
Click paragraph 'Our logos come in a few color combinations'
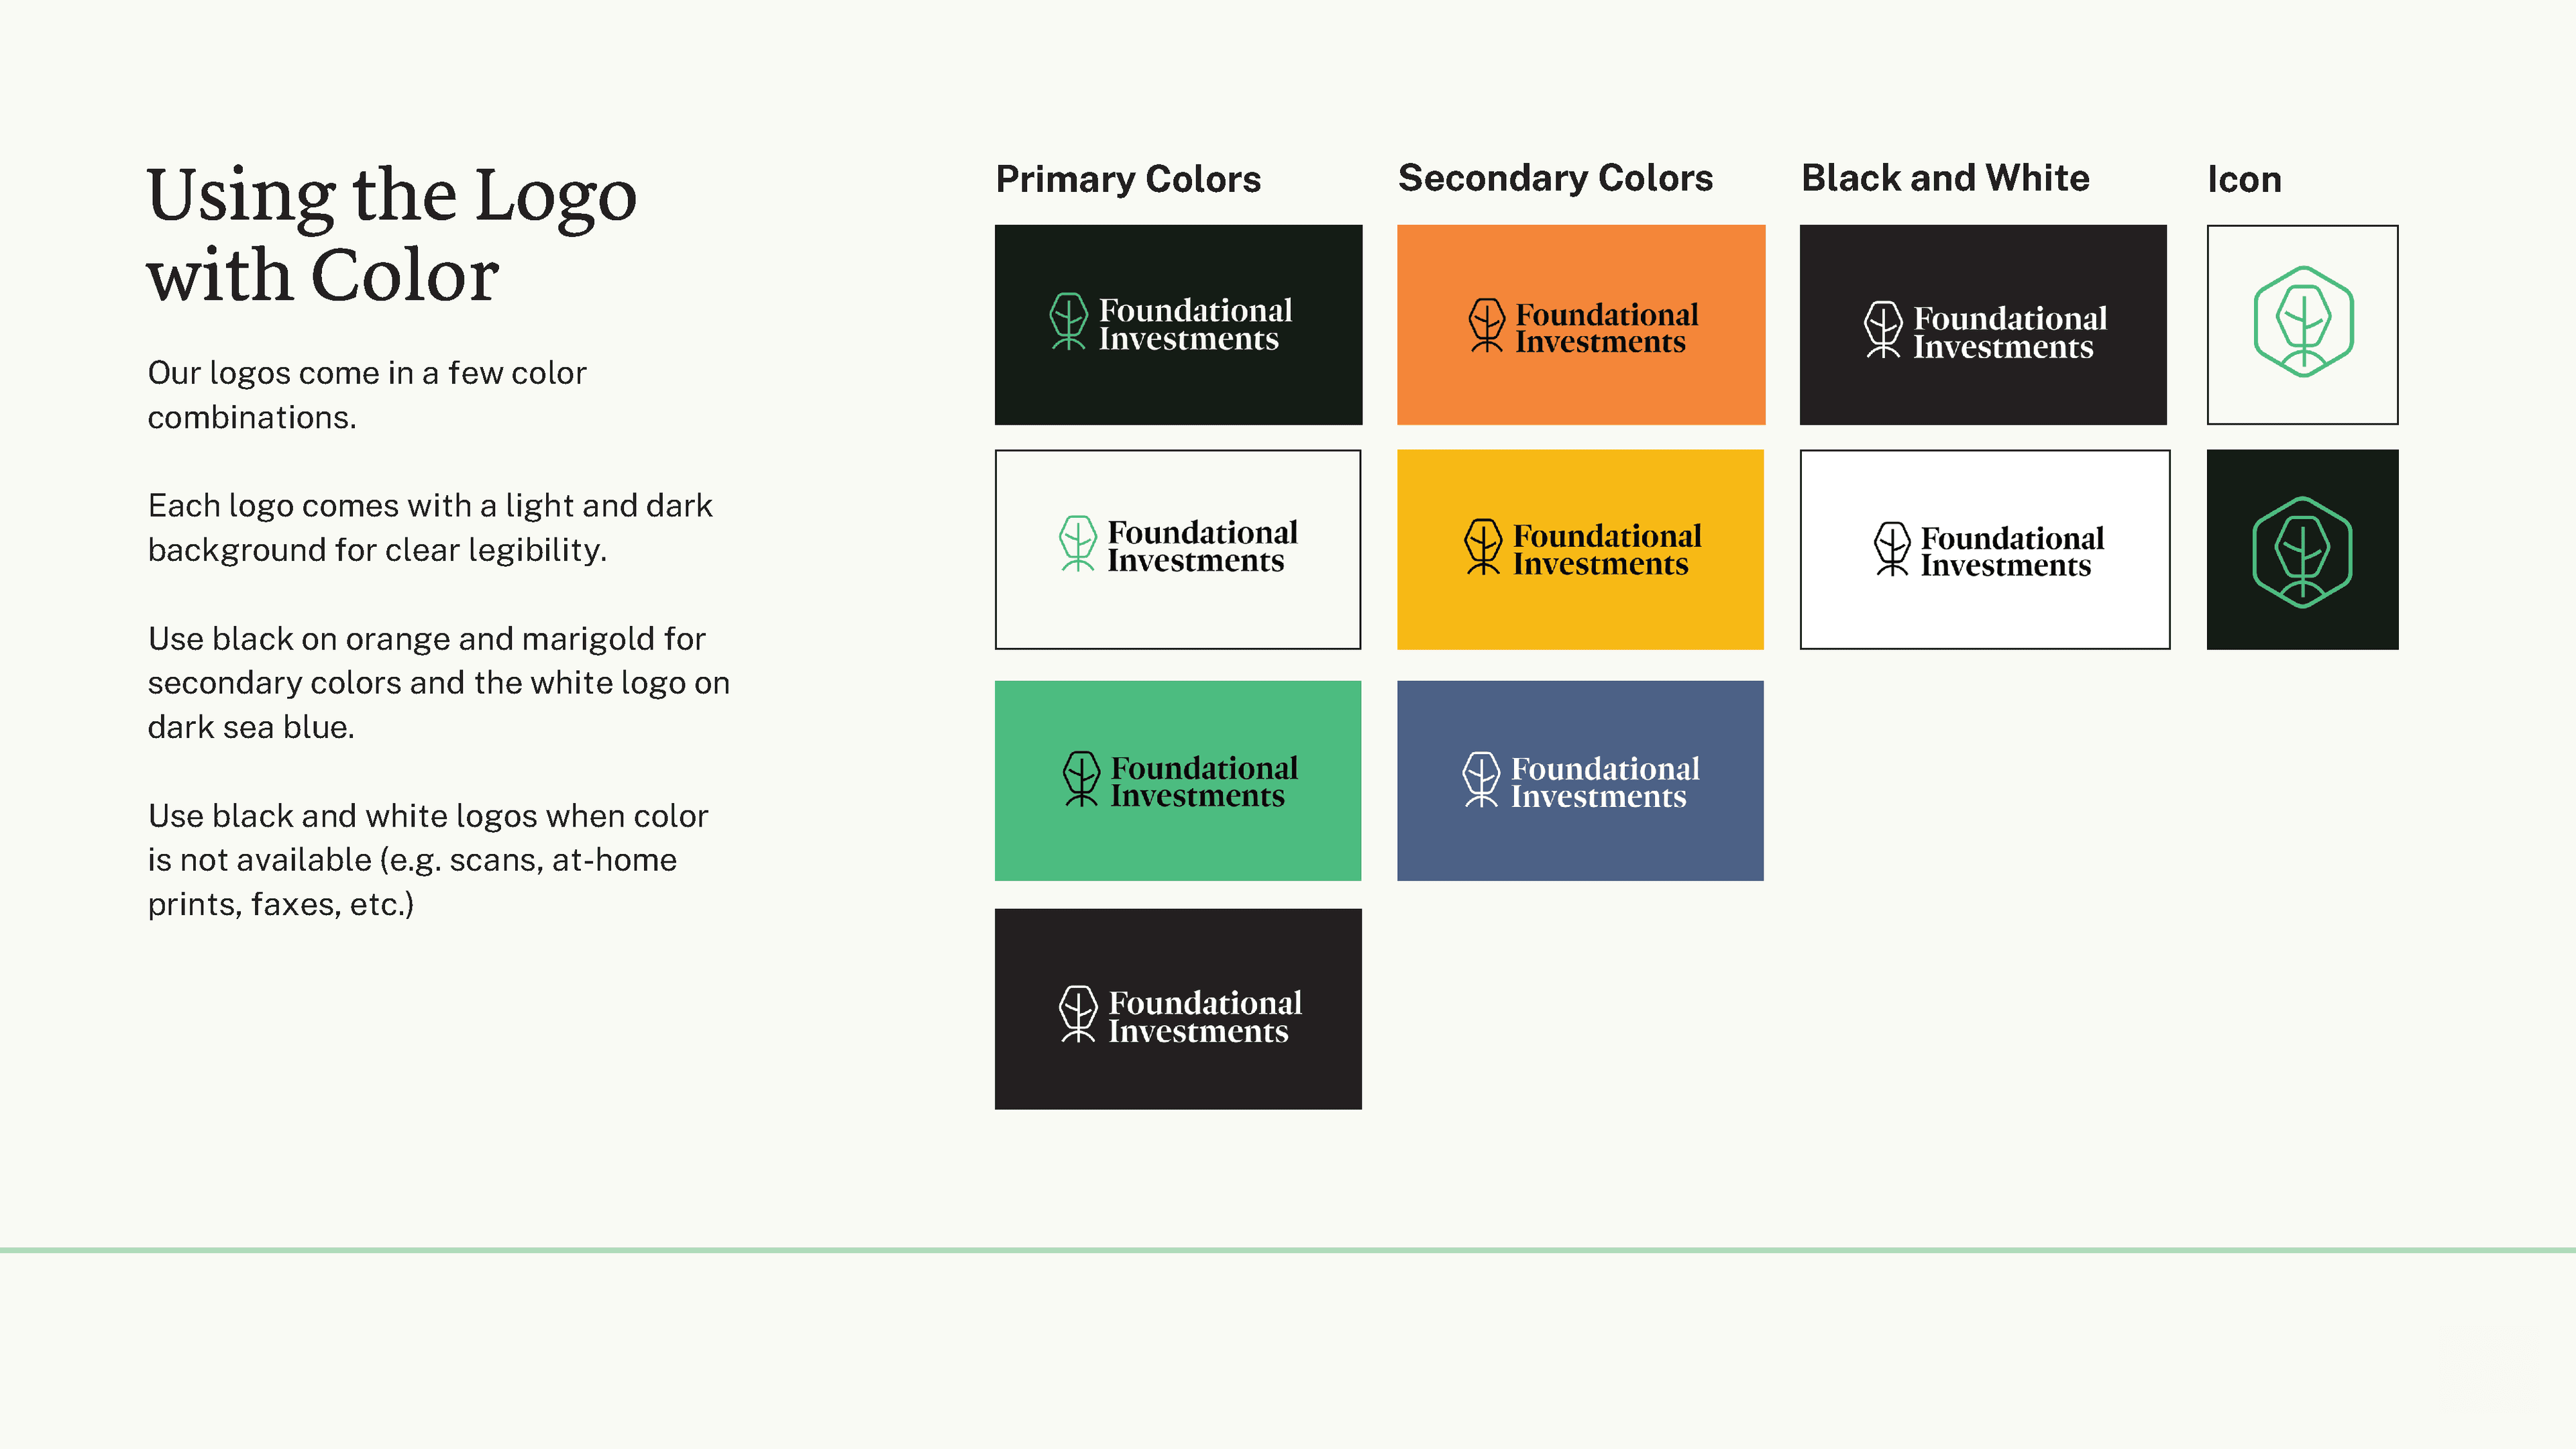point(367,395)
